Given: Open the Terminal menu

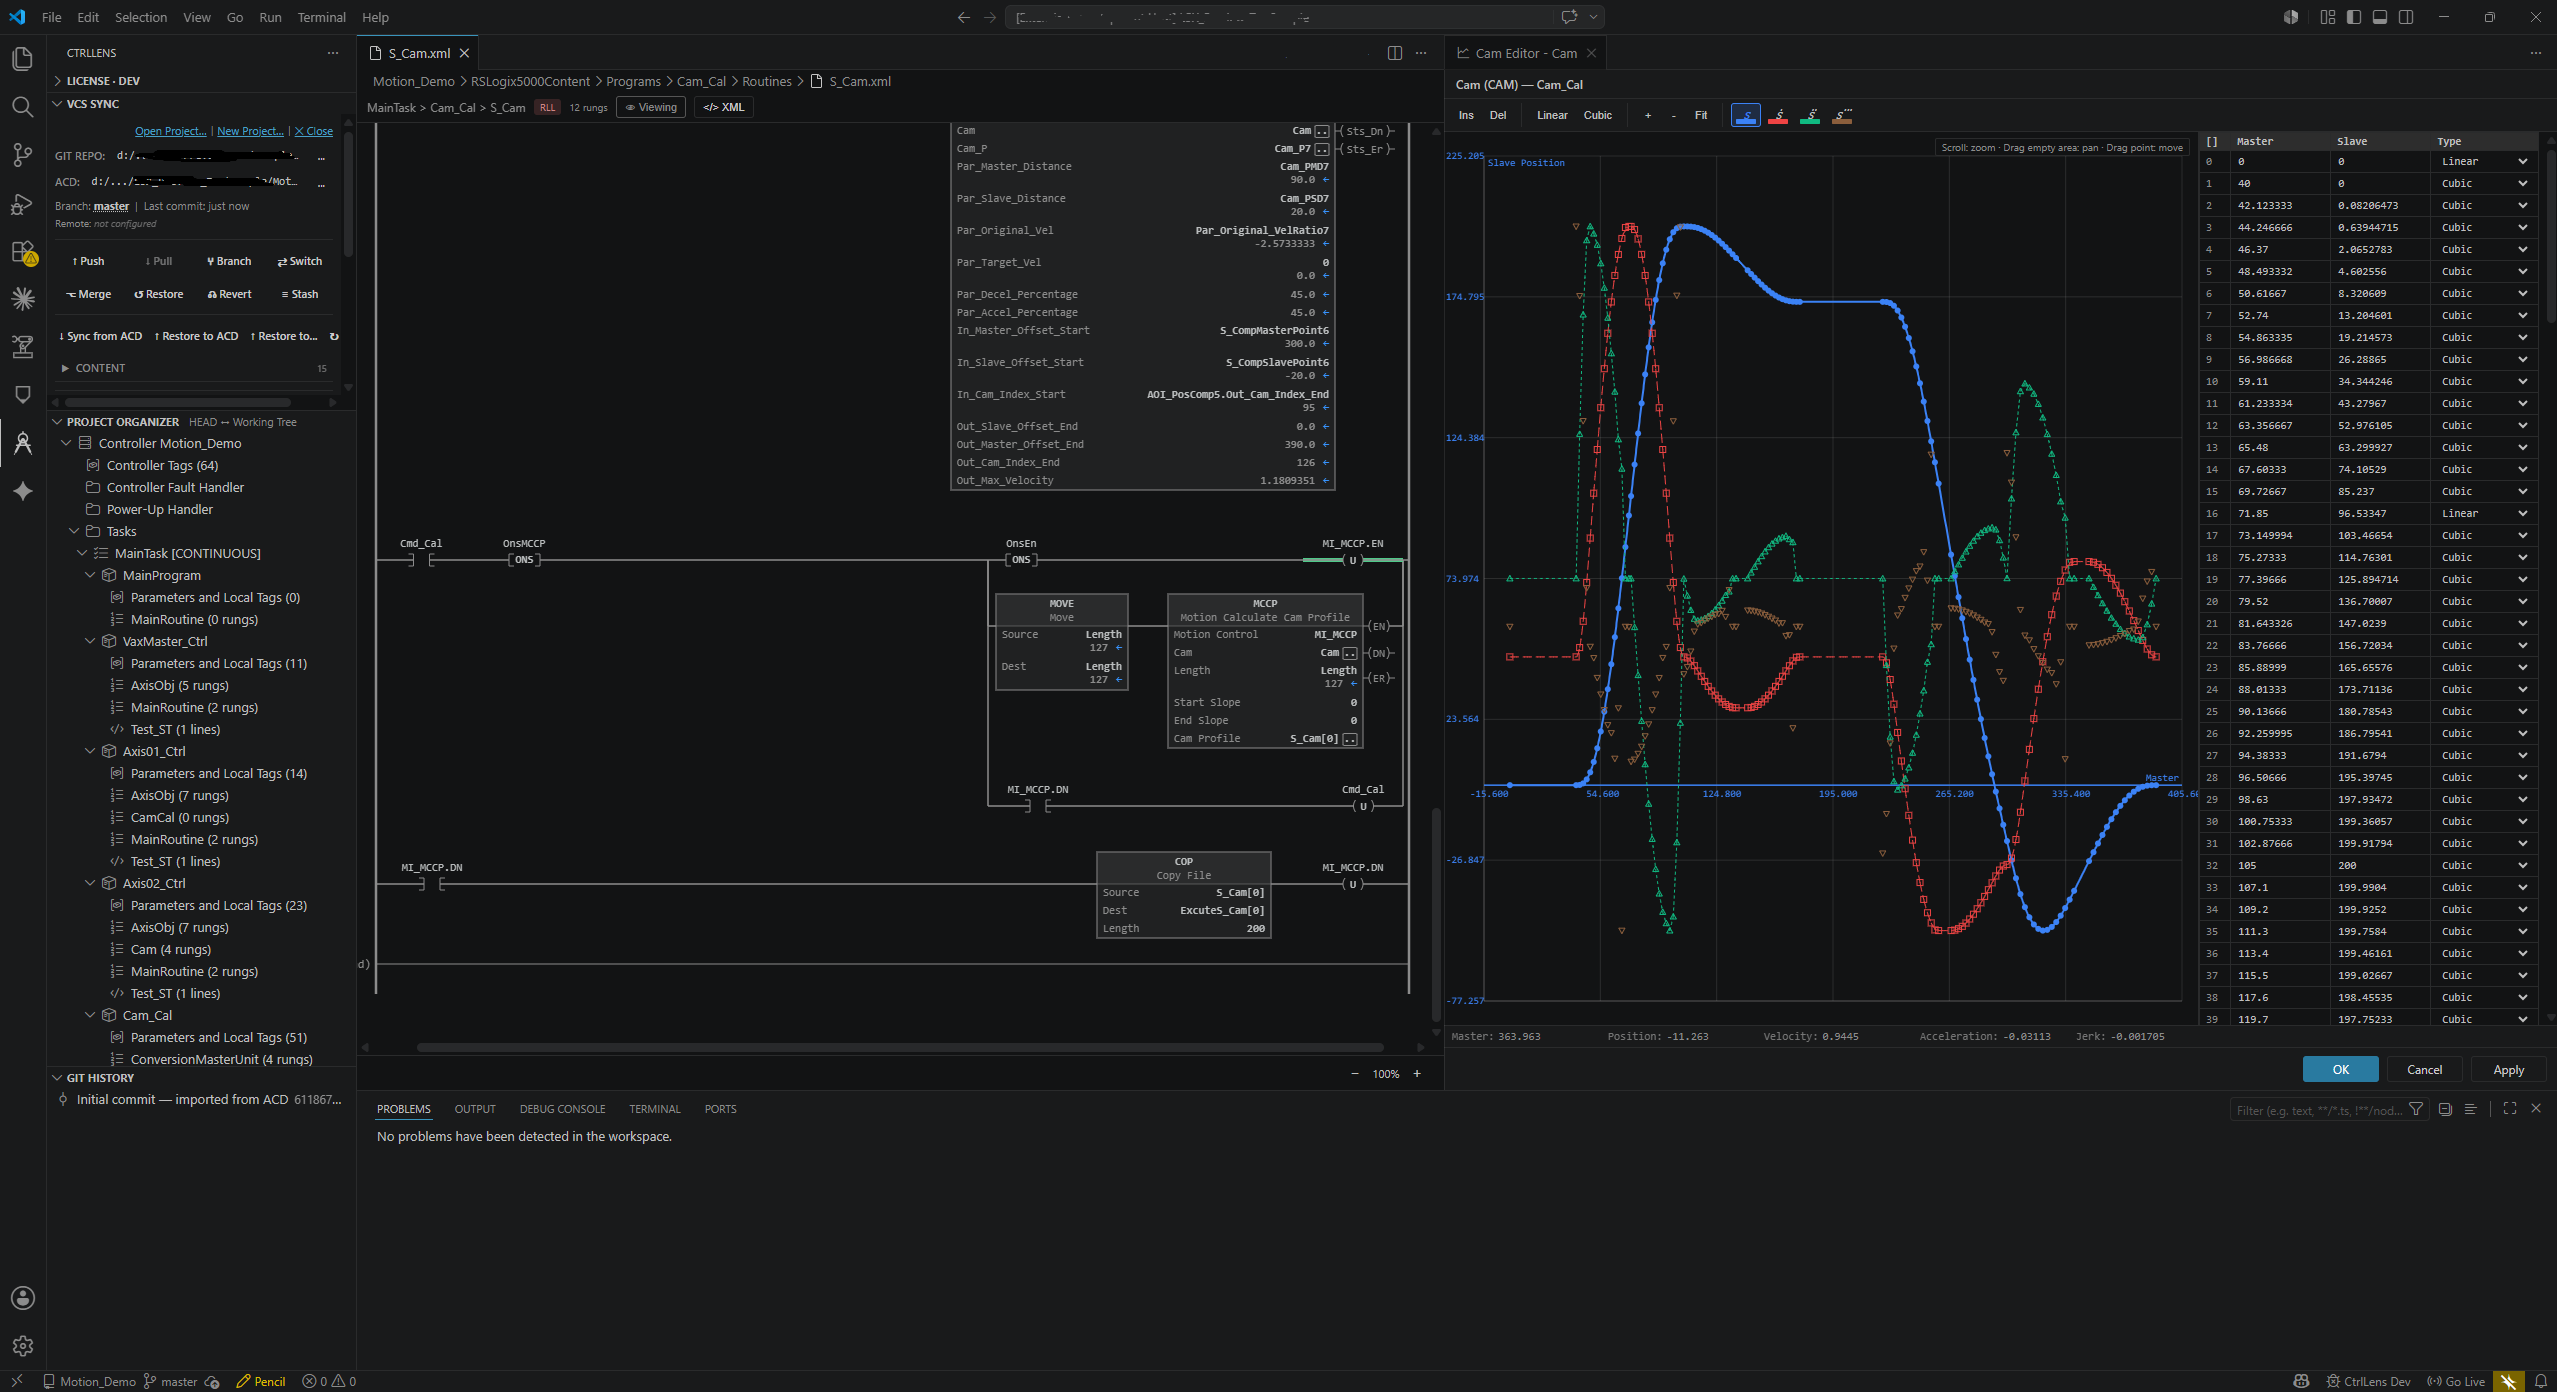Looking at the screenshot, I should [321, 17].
